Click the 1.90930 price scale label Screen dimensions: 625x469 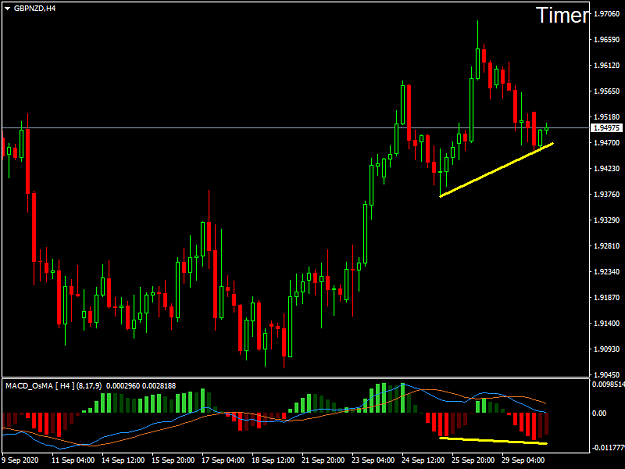607,349
